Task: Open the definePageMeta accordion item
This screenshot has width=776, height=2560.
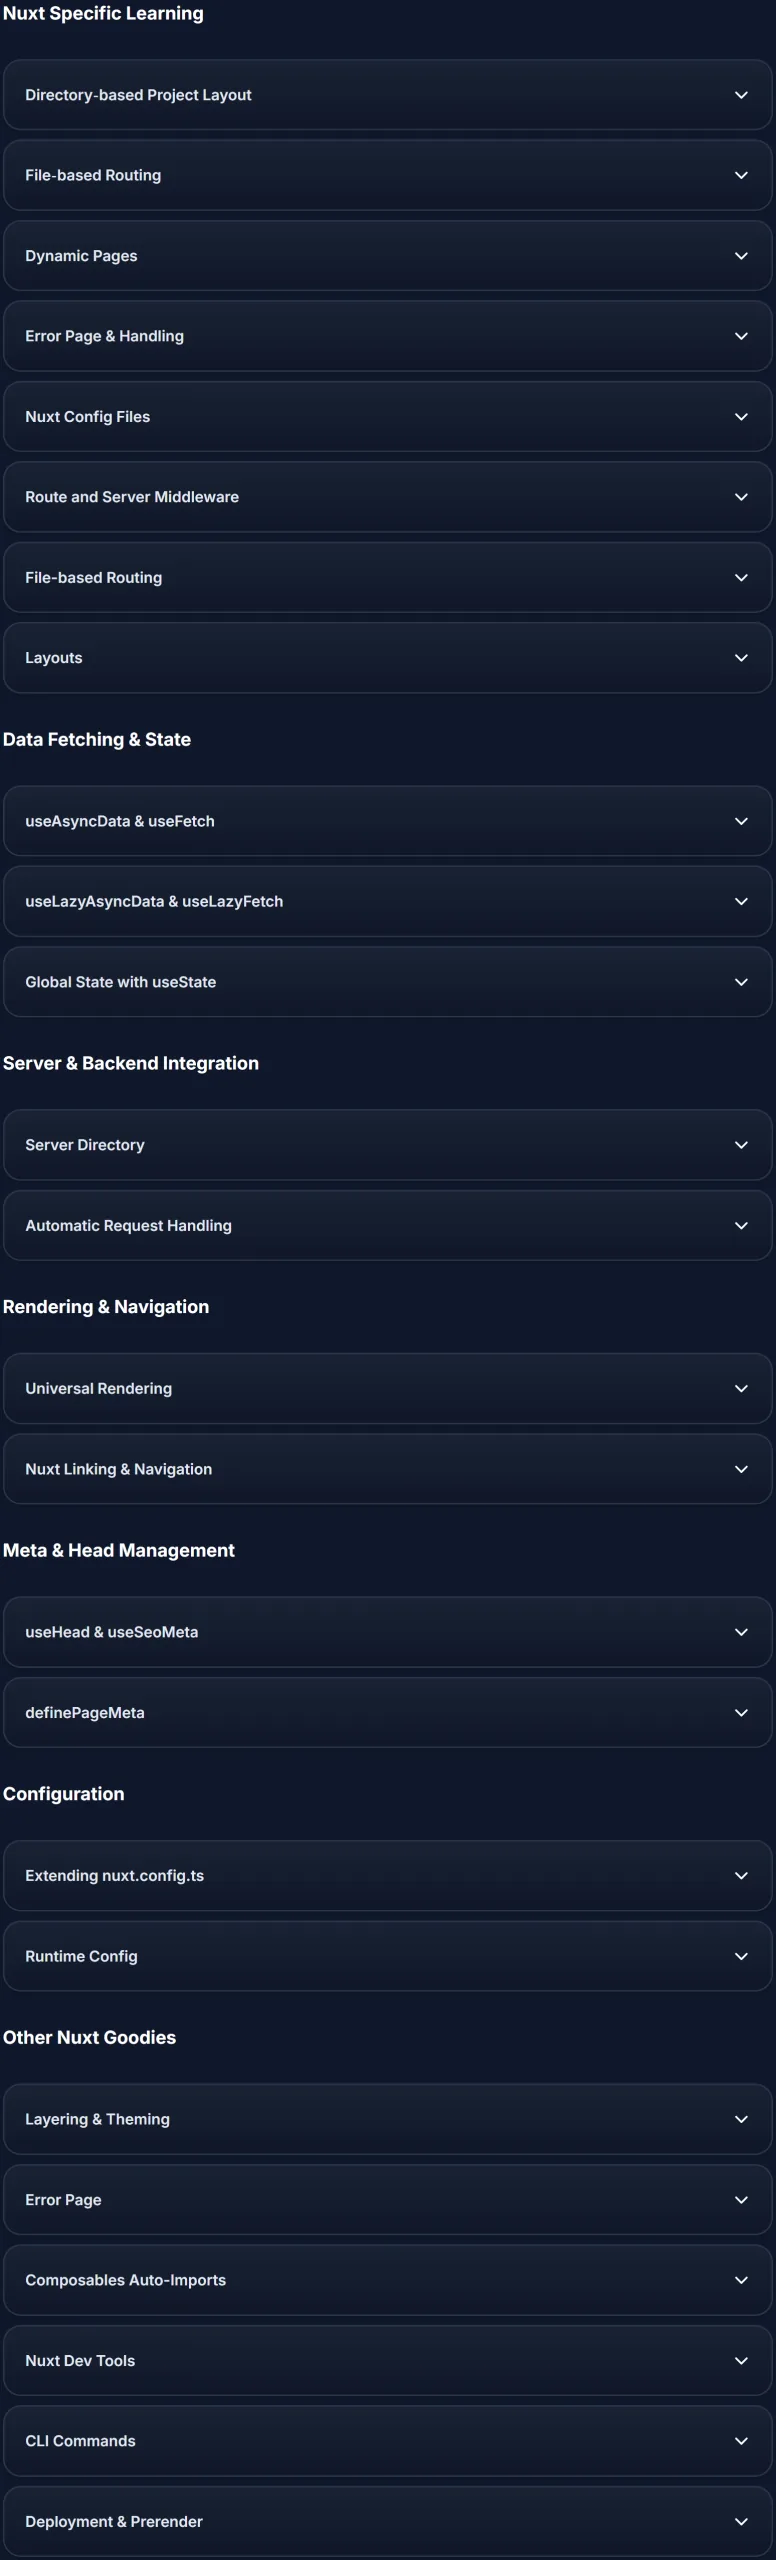Action: click(x=387, y=1713)
